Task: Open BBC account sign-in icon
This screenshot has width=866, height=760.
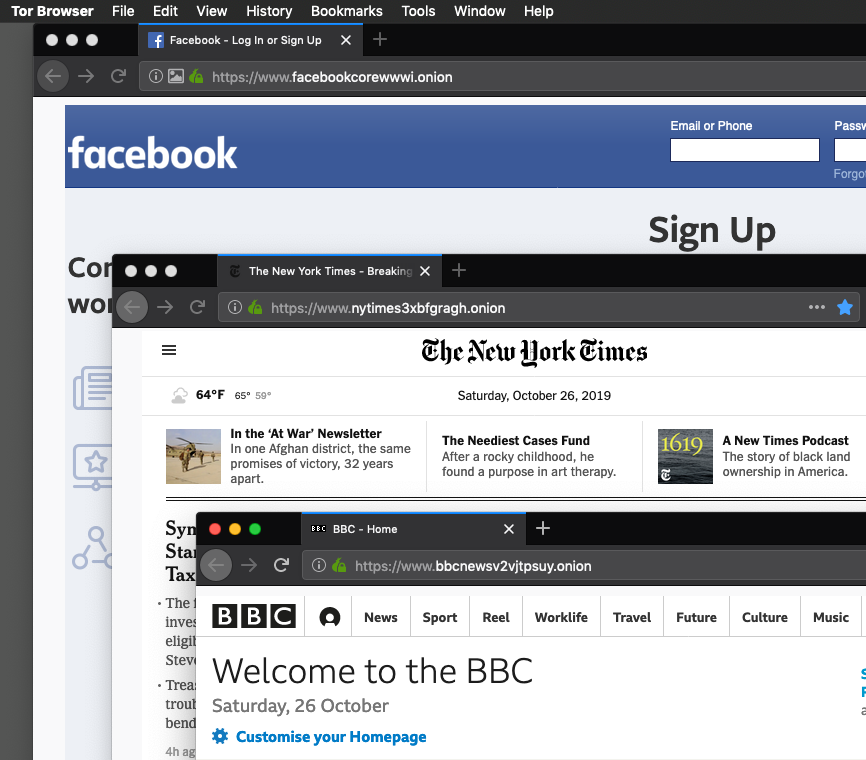Action: tap(330, 617)
